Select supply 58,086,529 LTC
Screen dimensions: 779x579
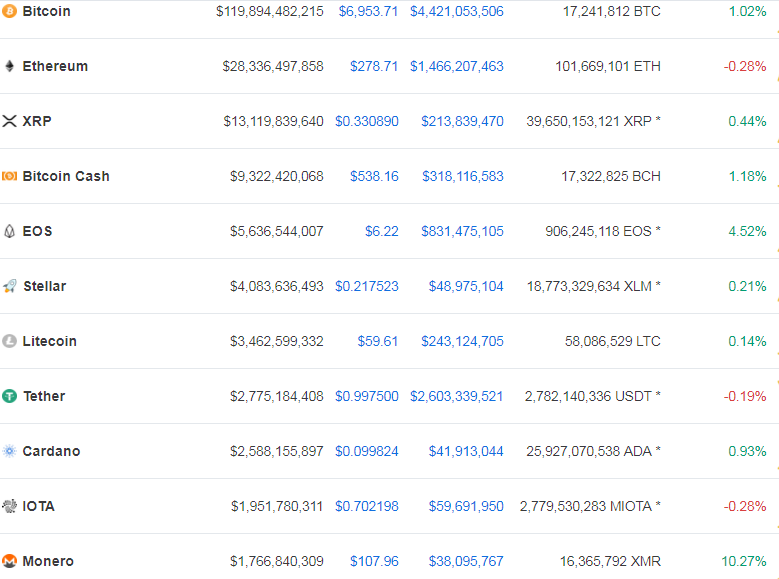pos(613,341)
